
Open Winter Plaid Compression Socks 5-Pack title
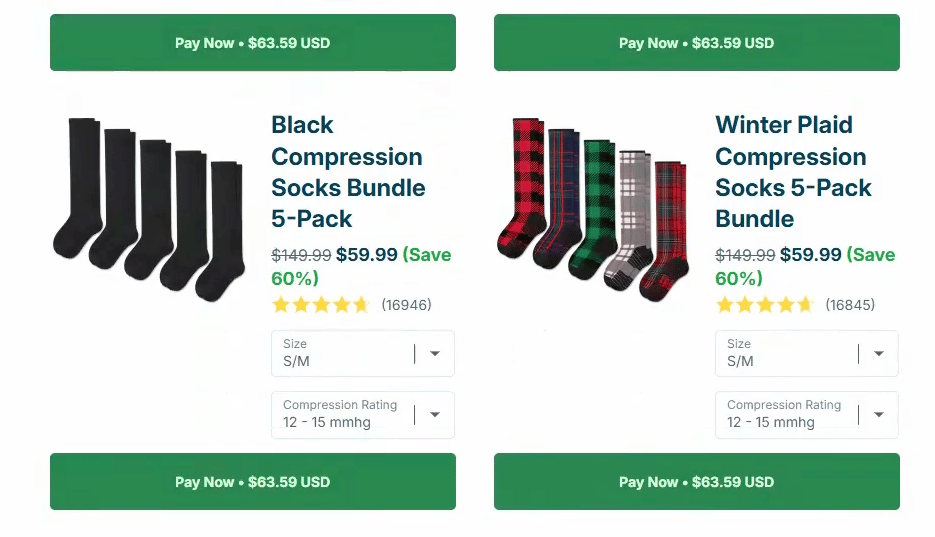[793, 171]
